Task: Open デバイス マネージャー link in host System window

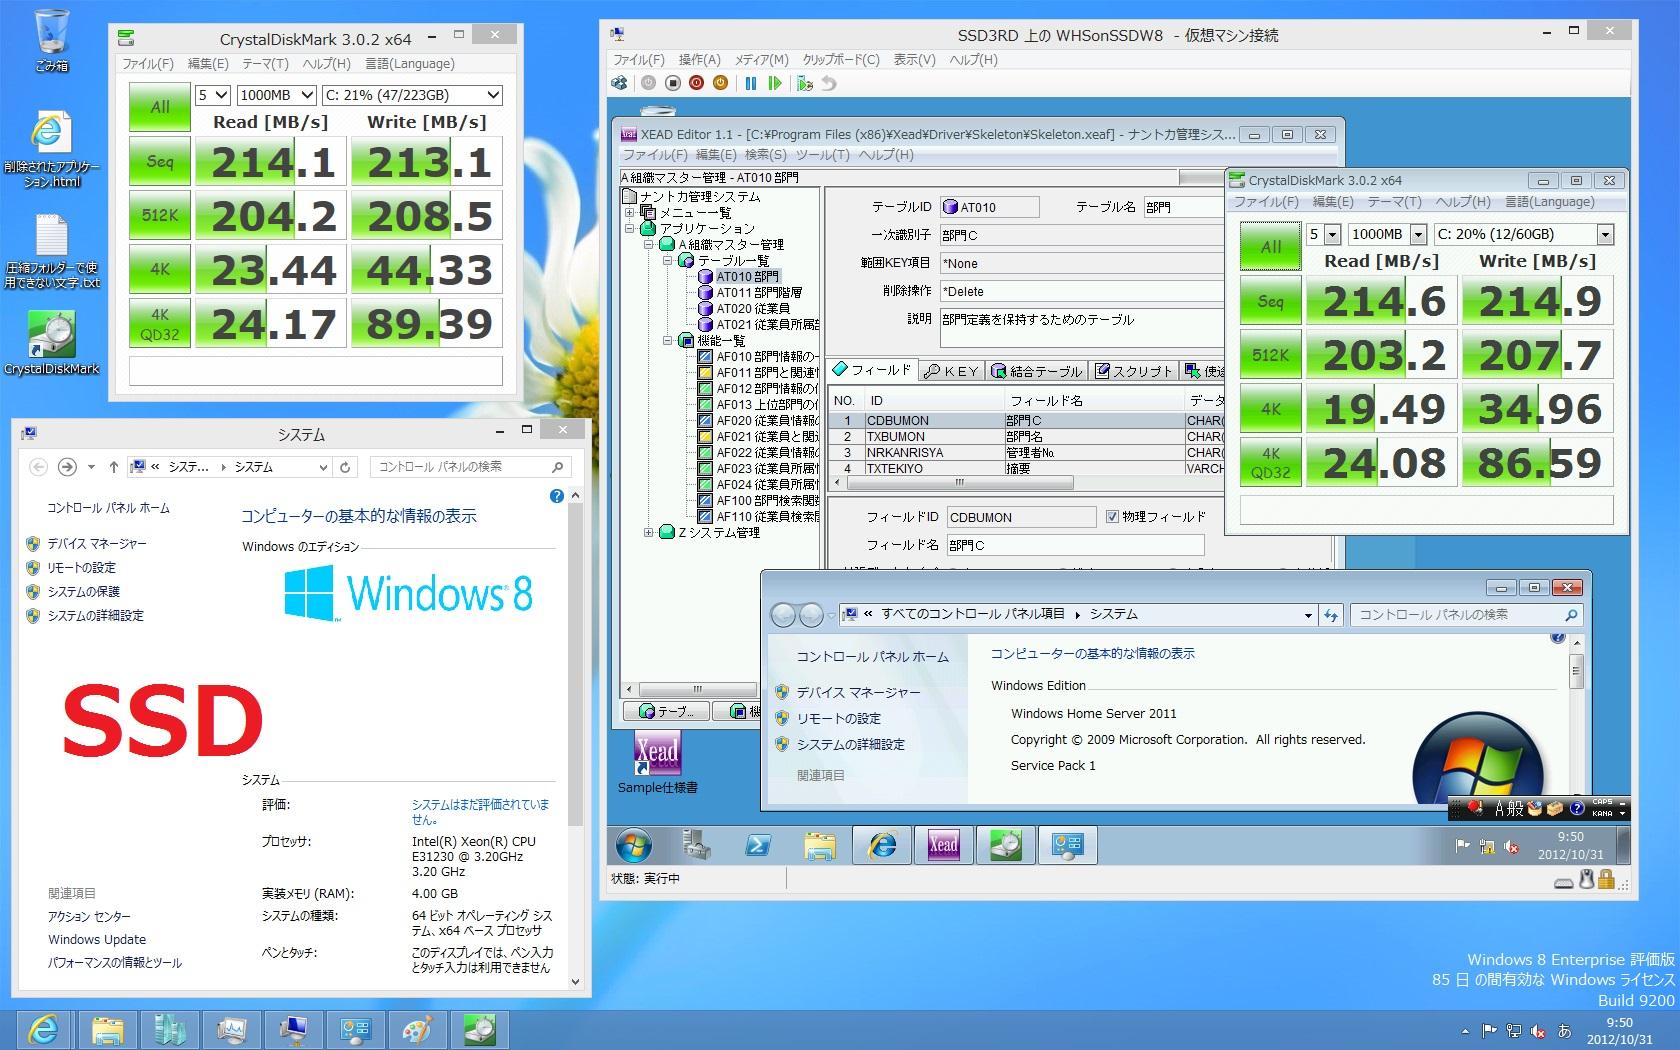Action: (x=97, y=544)
